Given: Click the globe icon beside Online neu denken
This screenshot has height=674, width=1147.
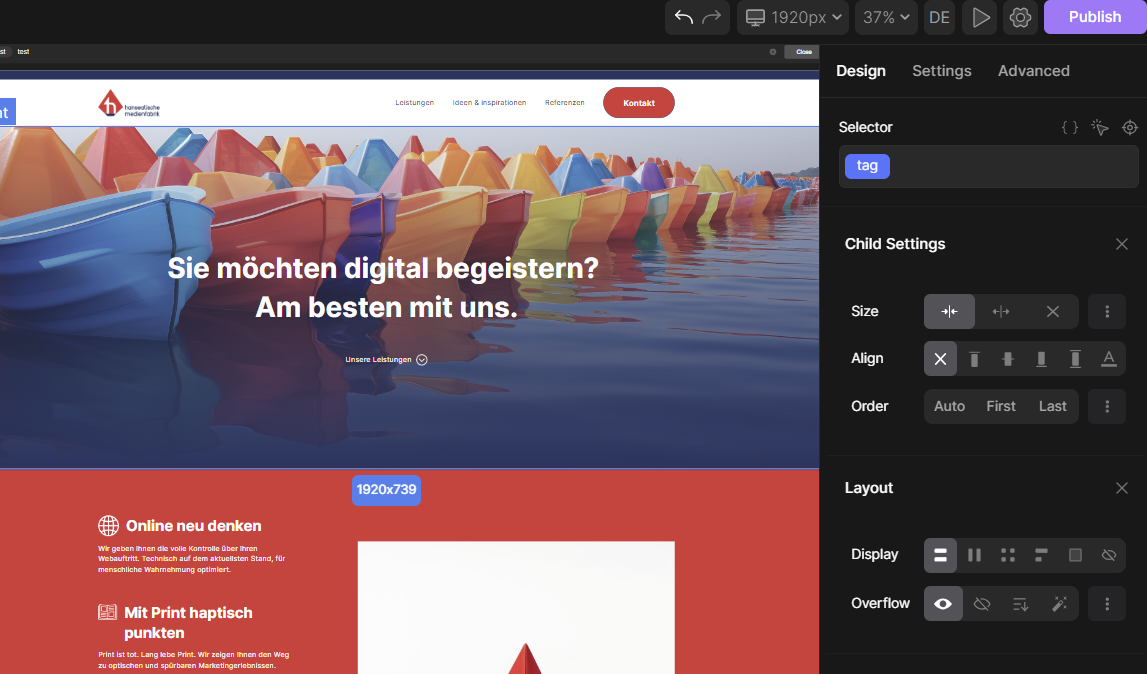Looking at the screenshot, I should tap(108, 525).
